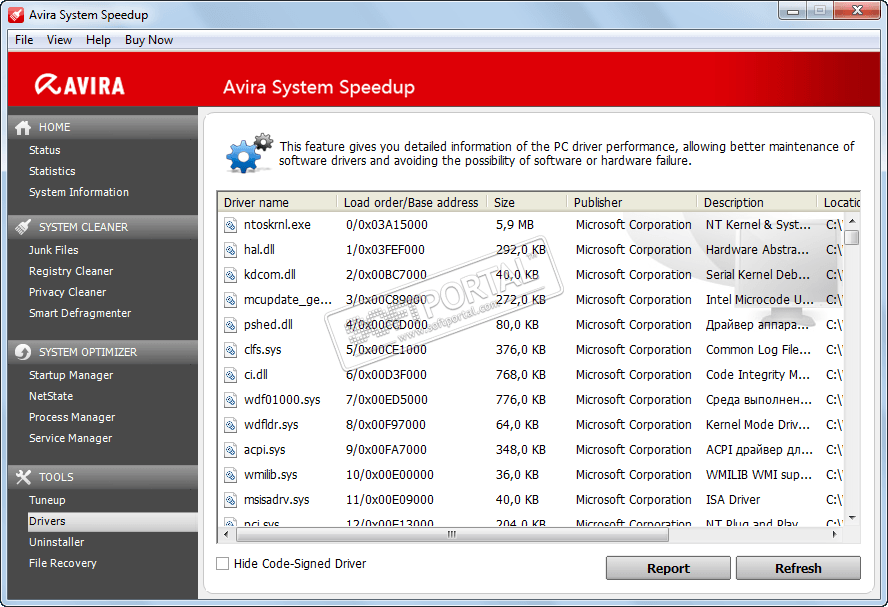
Task: Open the View menu
Action: (59, 40)
